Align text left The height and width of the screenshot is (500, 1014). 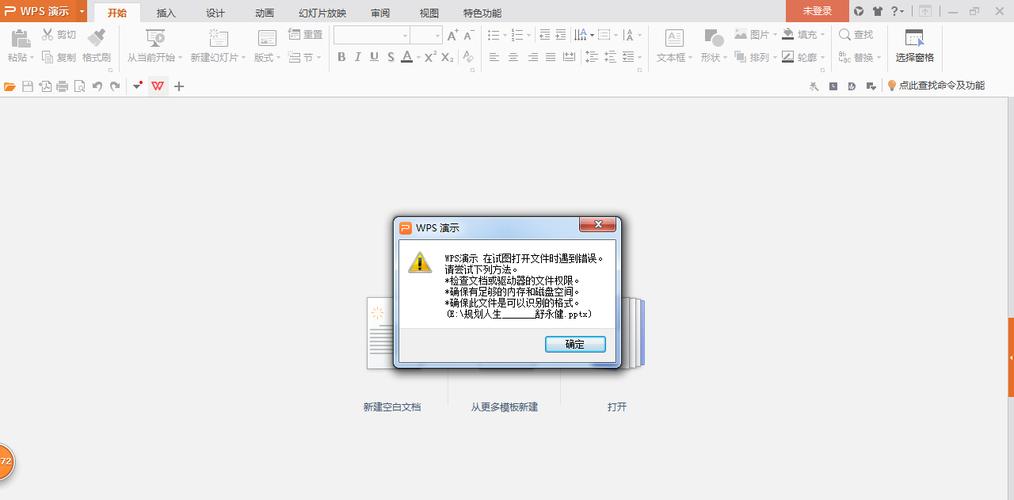(495, 57)
